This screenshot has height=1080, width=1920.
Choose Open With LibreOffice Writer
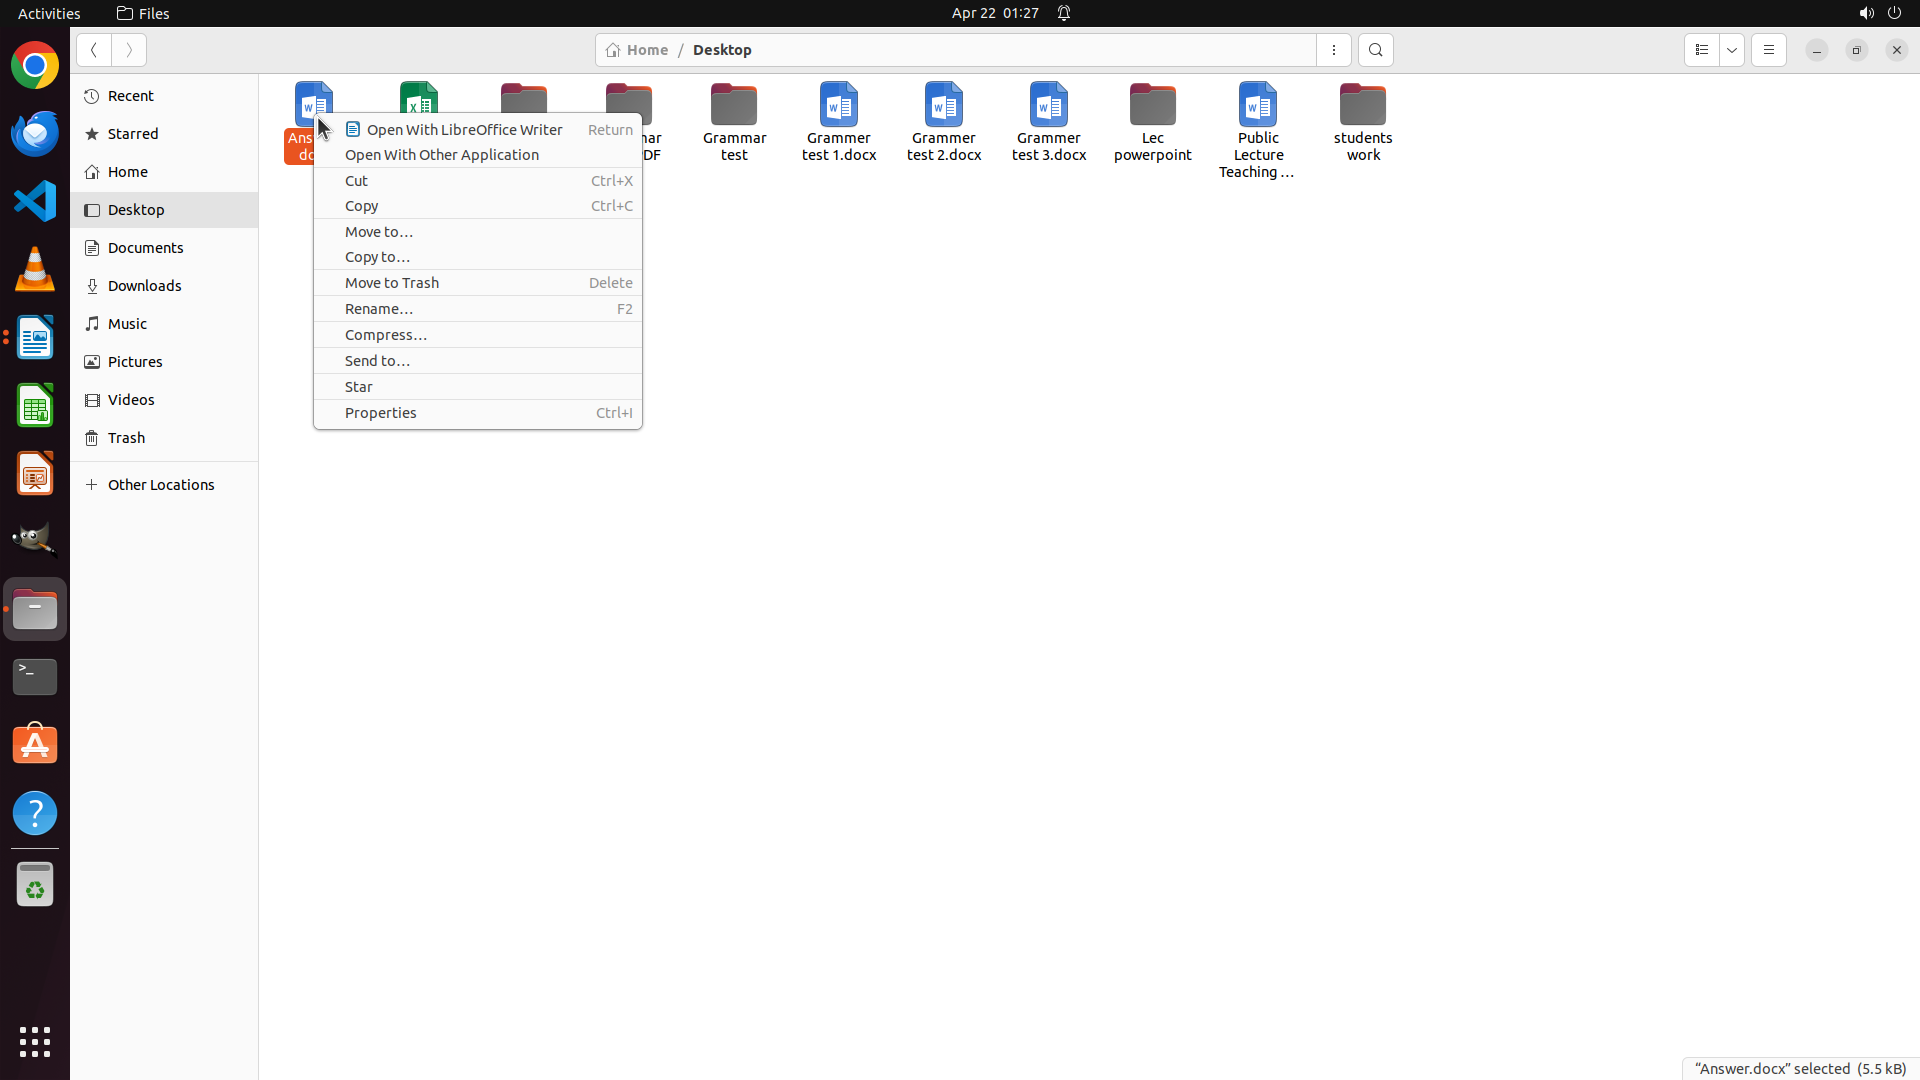tap(464, 130)
